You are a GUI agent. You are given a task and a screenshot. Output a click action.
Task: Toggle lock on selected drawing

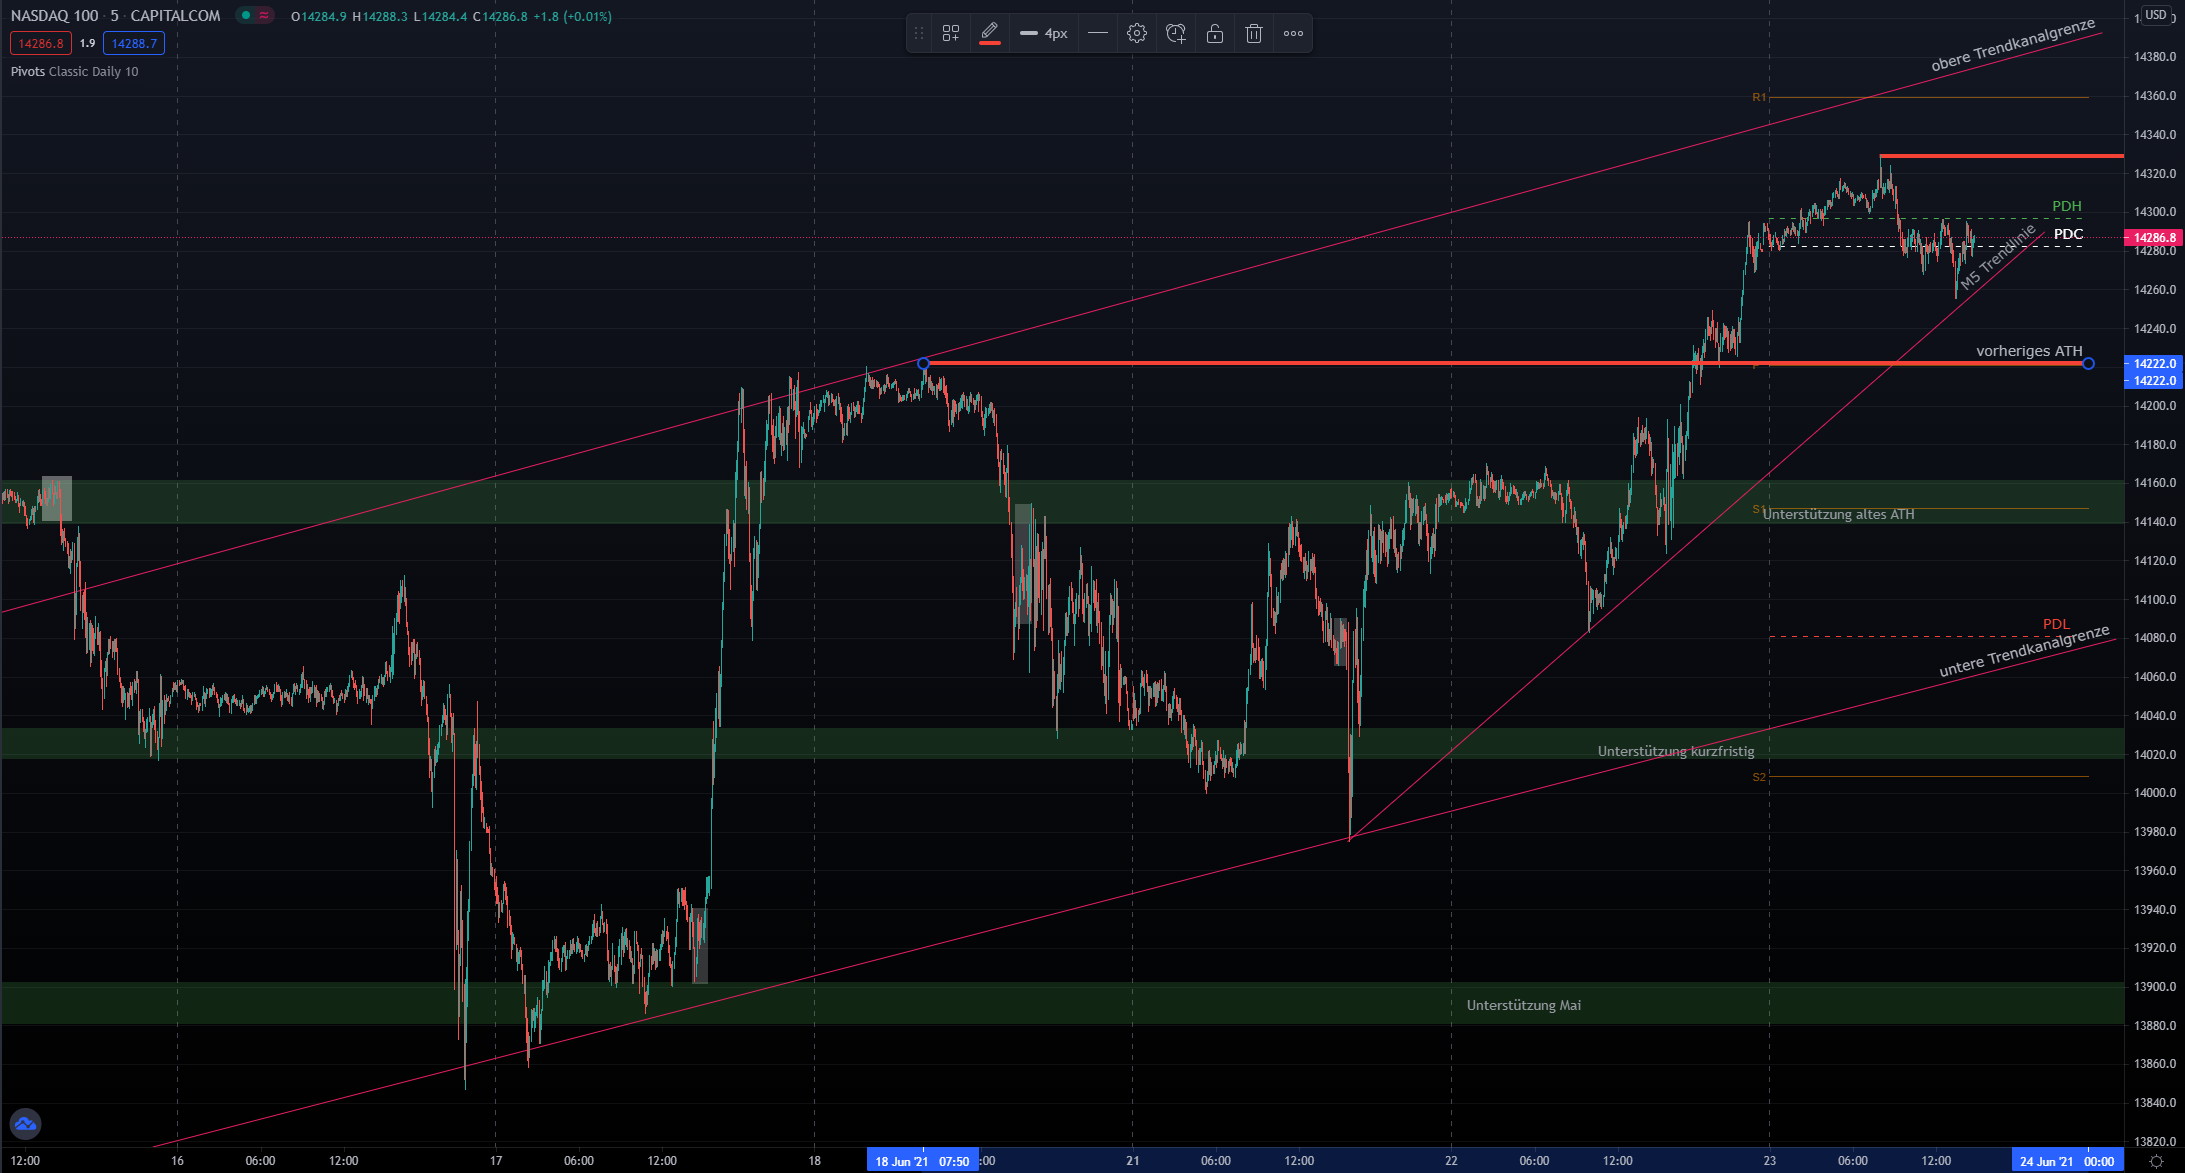pyautogui.click(x=1215, y=34)
